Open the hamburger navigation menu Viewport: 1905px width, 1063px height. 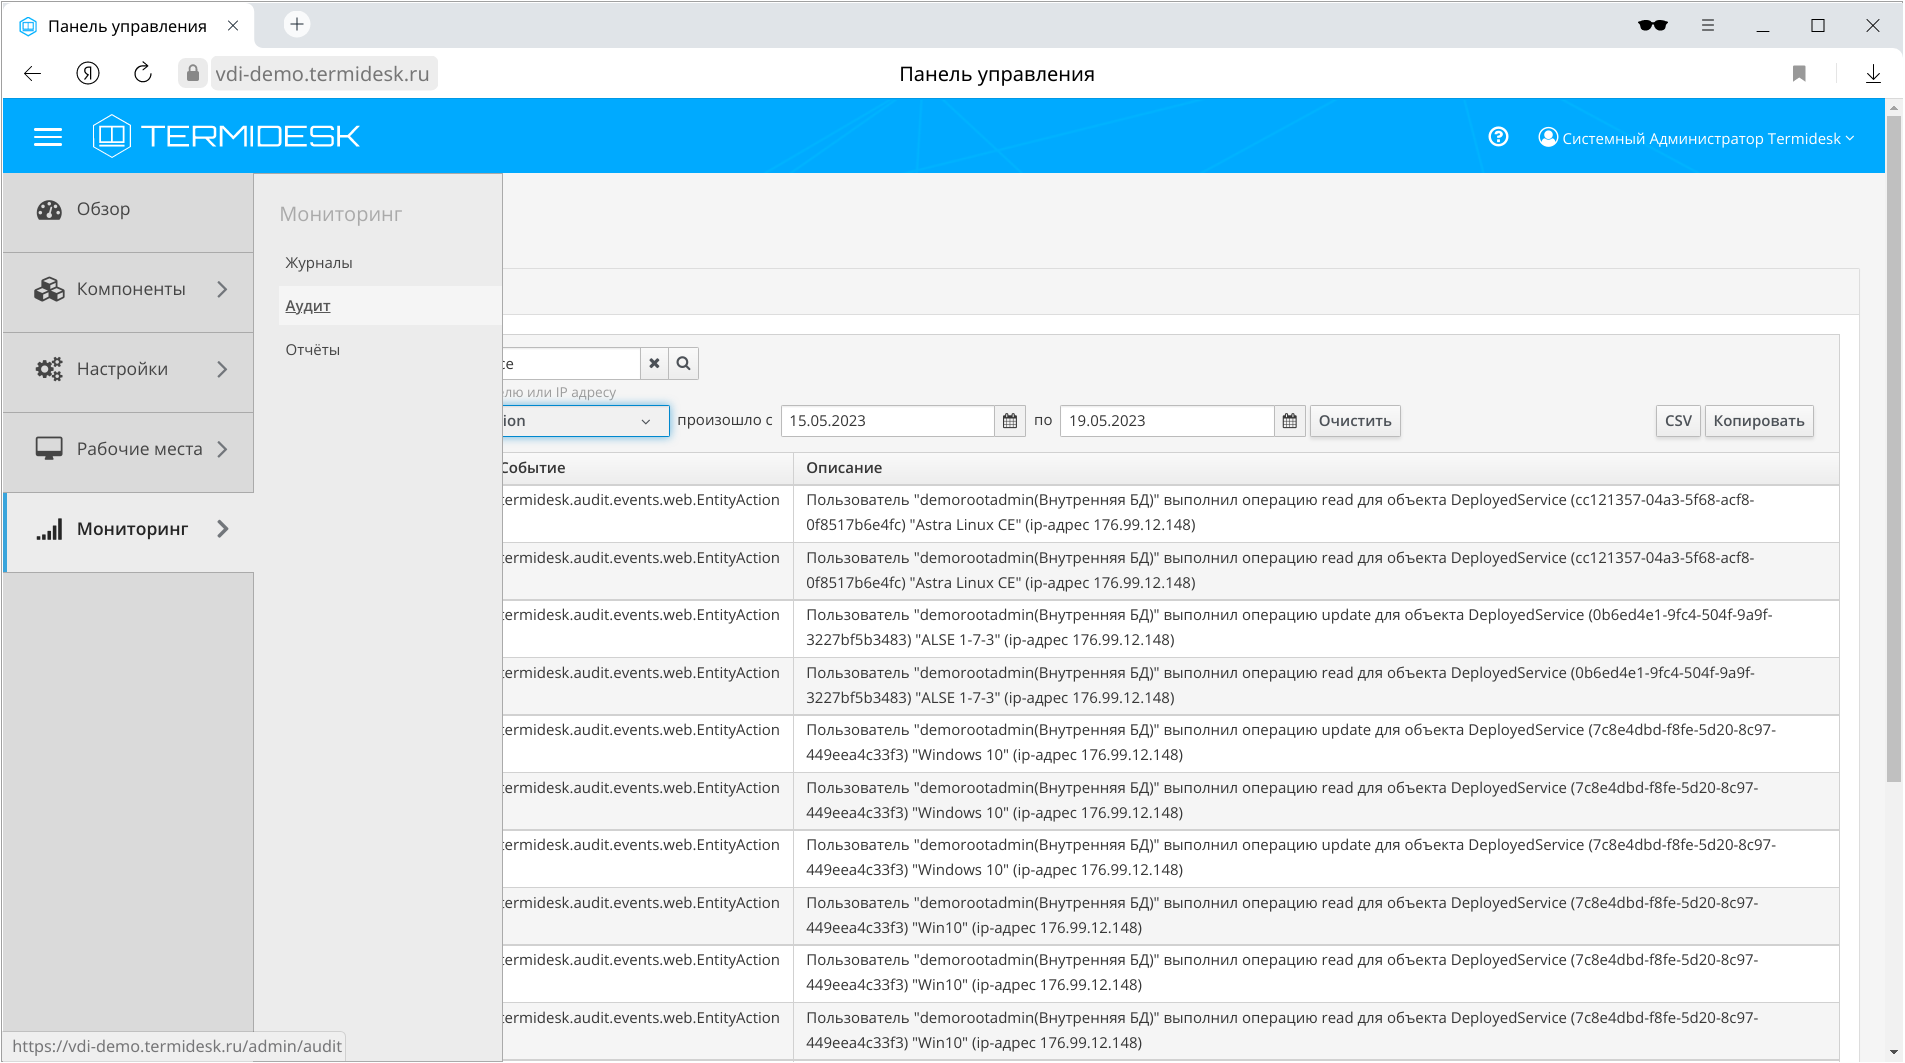click(47, 137)
